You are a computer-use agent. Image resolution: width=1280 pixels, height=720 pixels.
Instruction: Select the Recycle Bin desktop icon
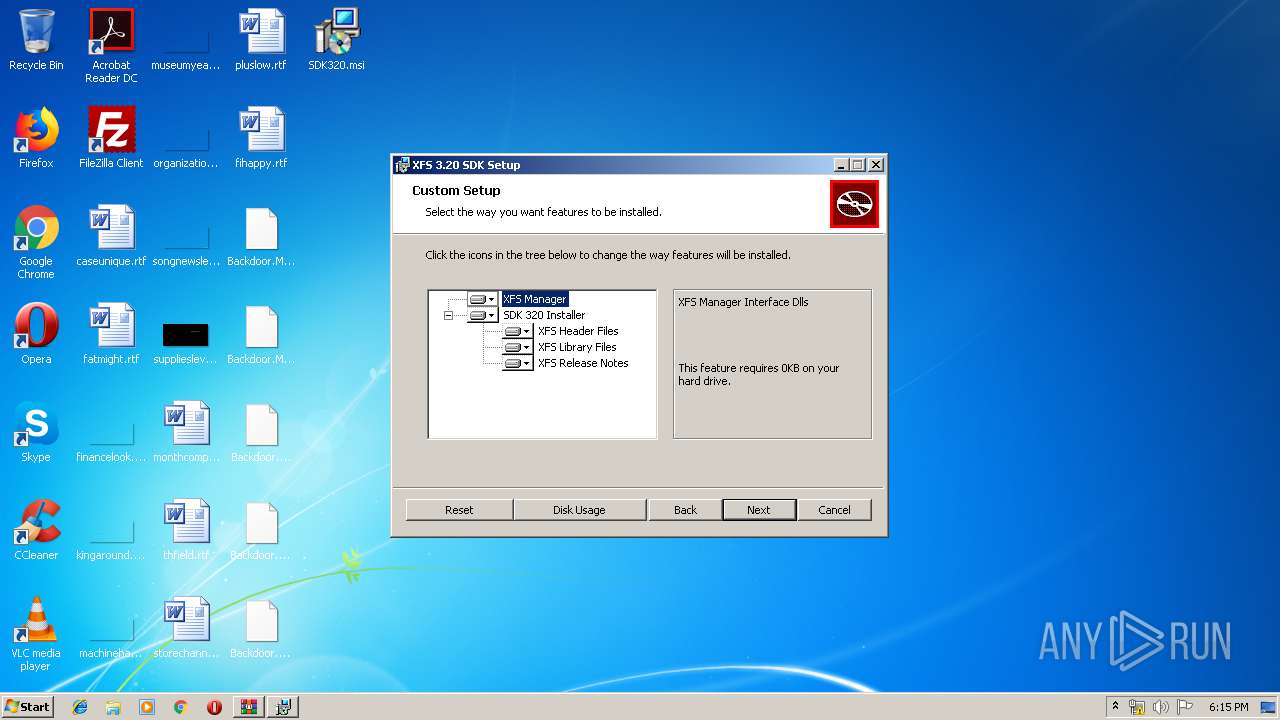click(36, 41)
